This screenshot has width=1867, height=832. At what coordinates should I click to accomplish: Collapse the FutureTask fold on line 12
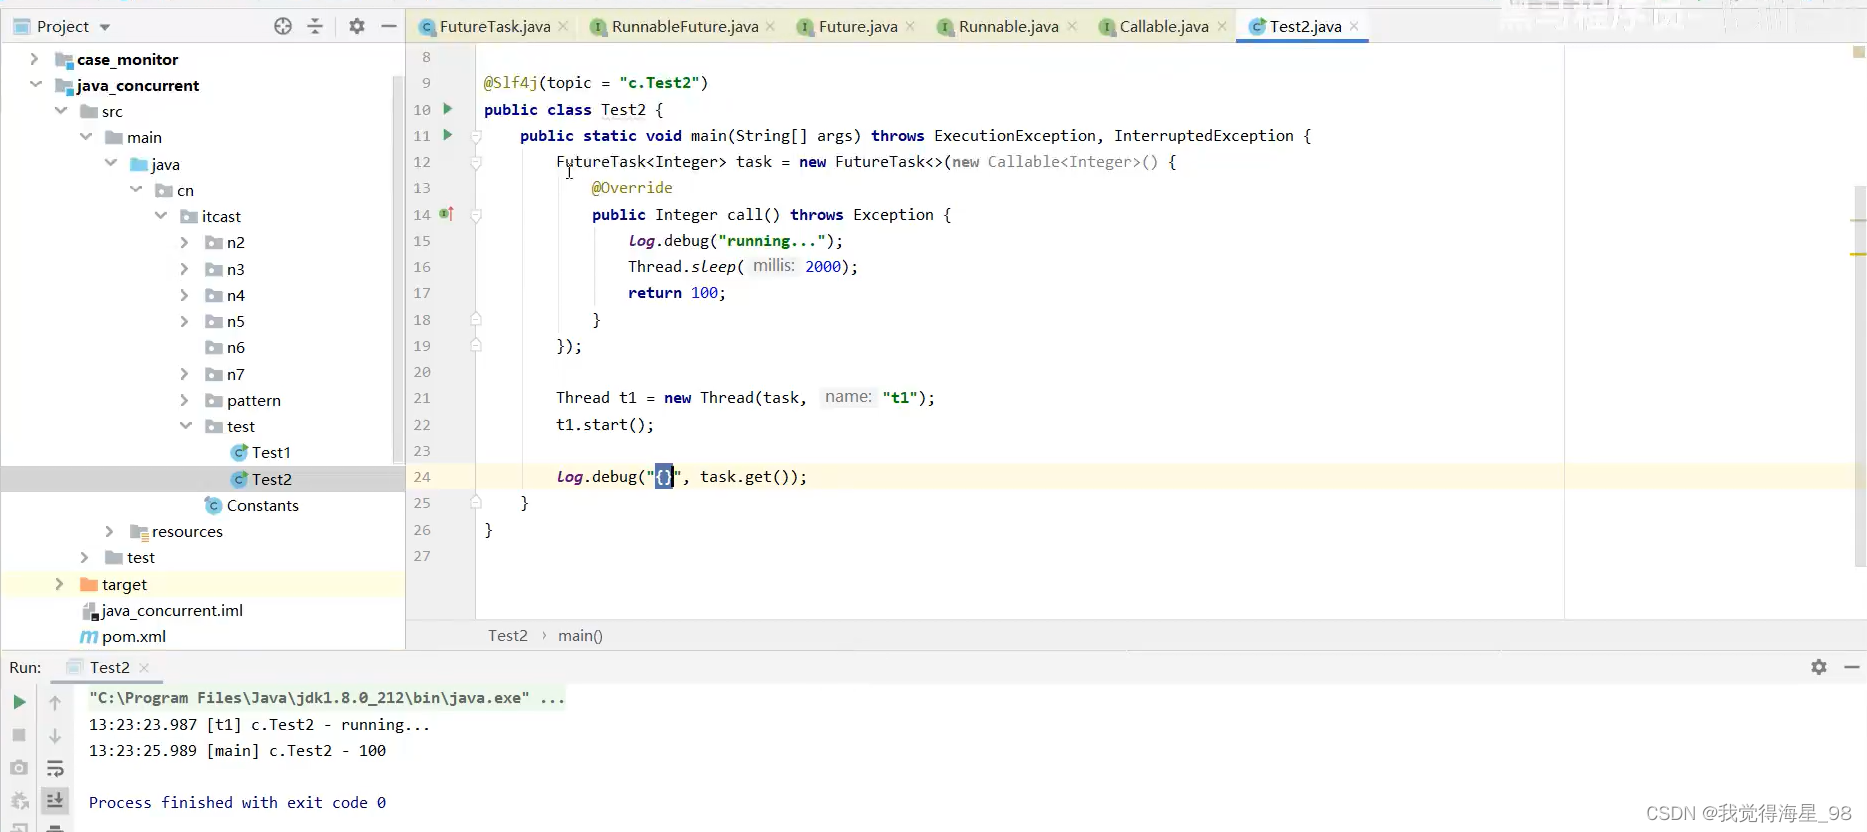tap(476, 162)
